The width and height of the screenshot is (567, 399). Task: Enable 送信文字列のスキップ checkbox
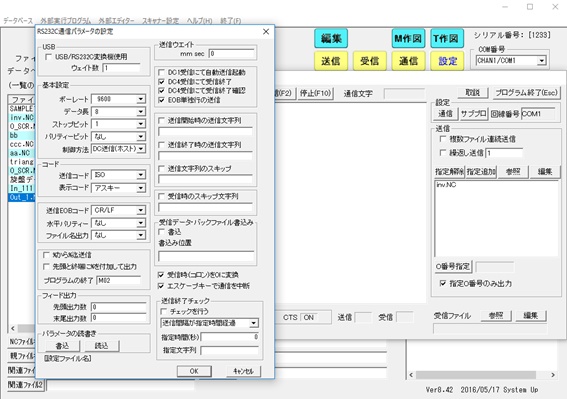click(x=162, y=169)
